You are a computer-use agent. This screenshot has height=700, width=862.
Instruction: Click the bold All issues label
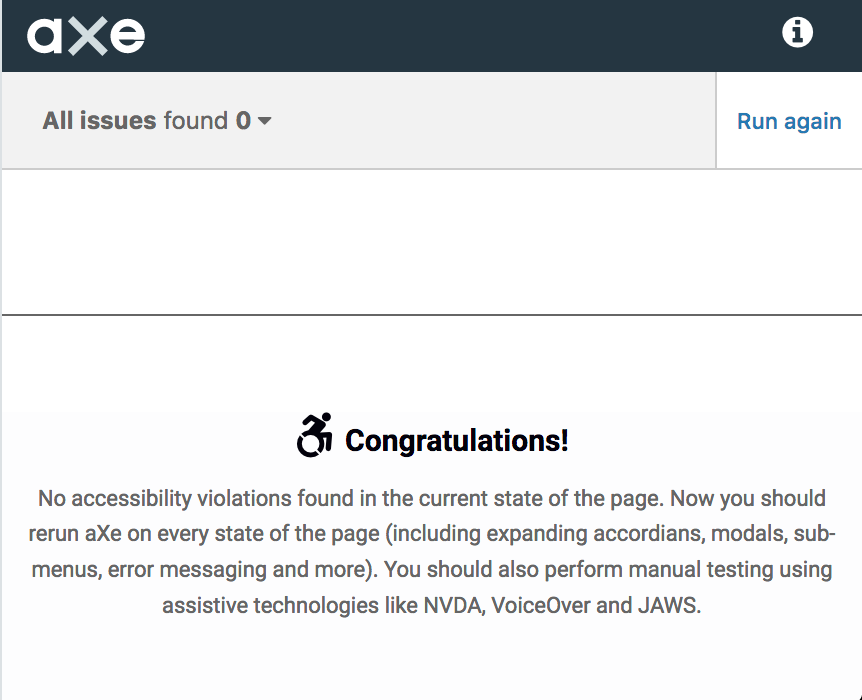click(x=100, y=120)
